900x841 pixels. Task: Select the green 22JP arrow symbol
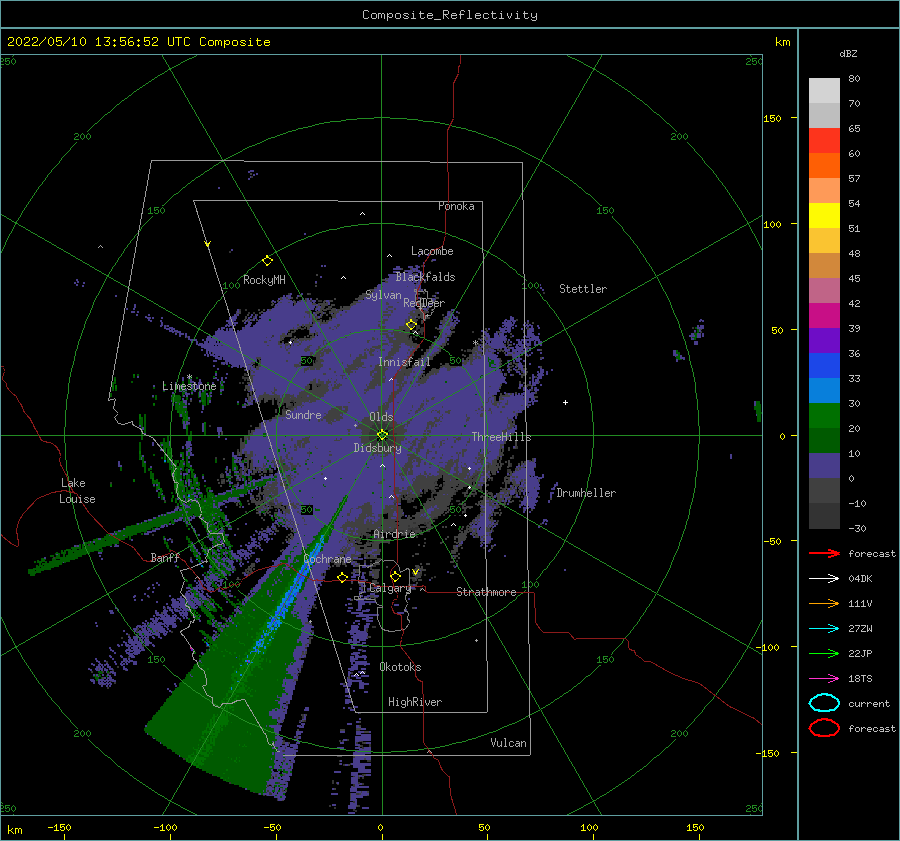(x=824, y=653)
